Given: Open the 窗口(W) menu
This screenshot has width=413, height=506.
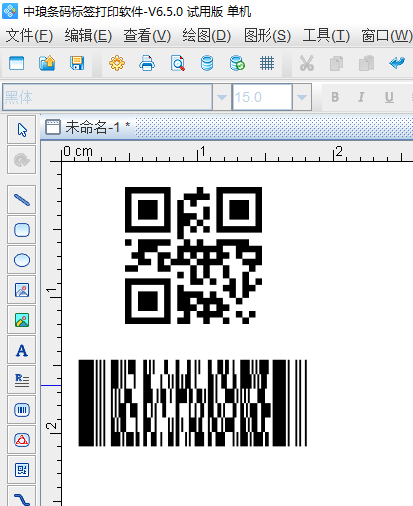Looking at the screenshot, I should (387, 35).
